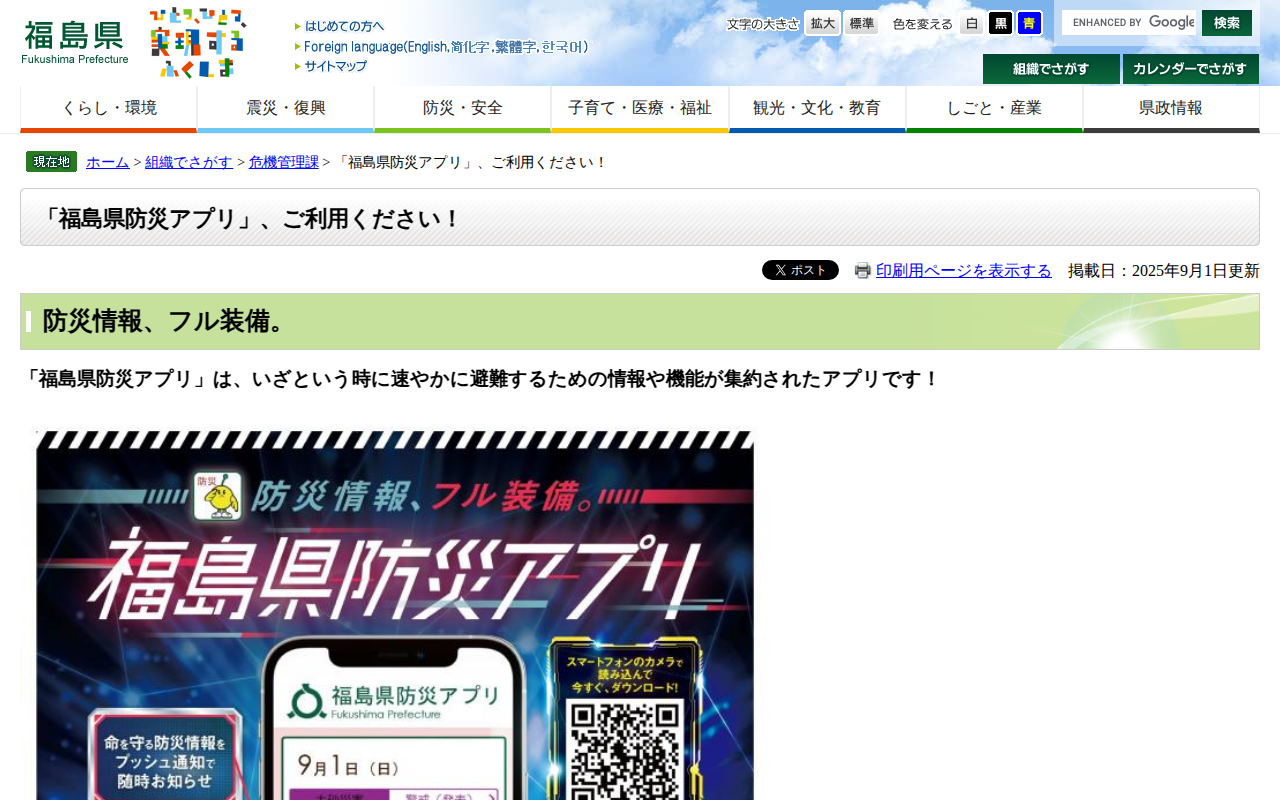Select the blue 青 color scheme
Viewport: 1280px width, 800px height.
(1030, 23)
